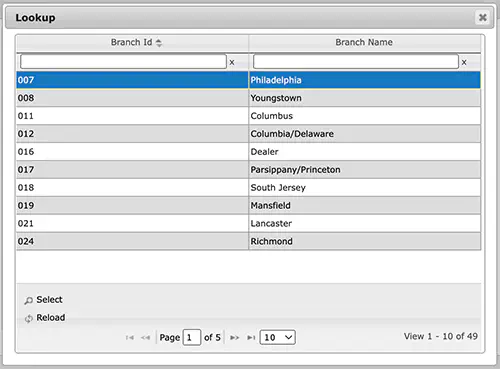Open the rows-per-page dropdown showing 10
The width and height of the screenshot is (500, 369).
click(x=278, y=337)
